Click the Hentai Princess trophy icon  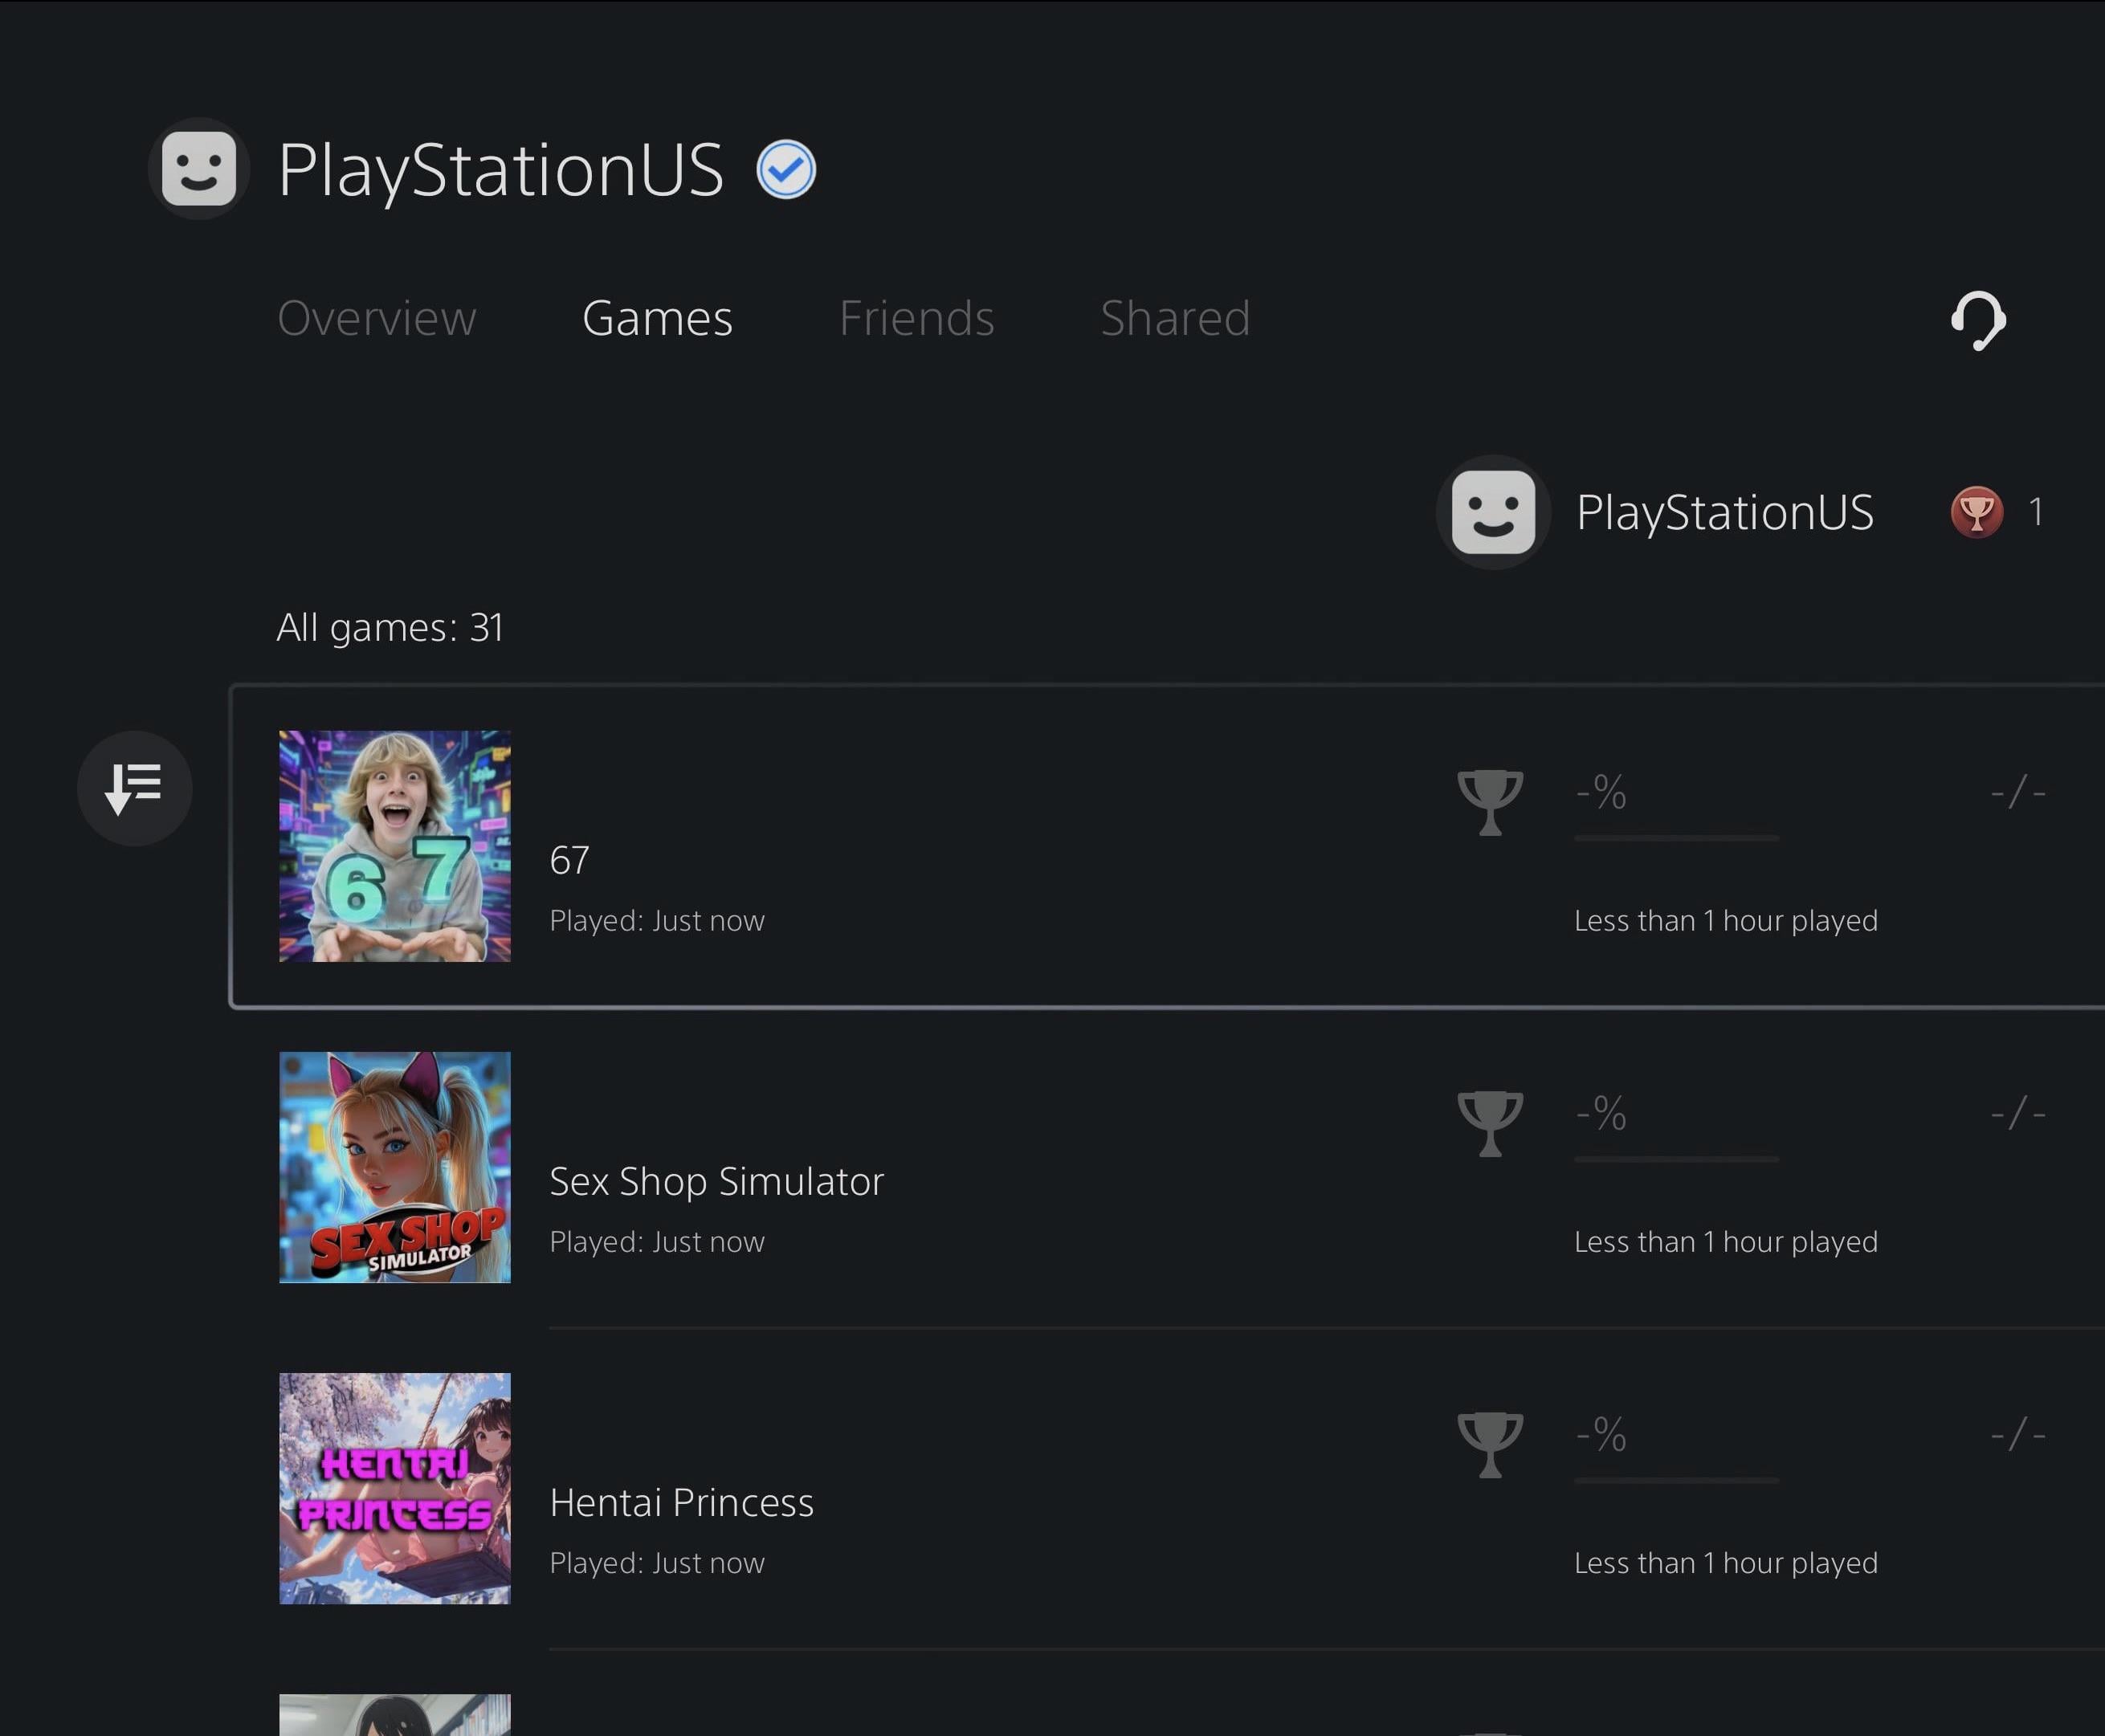pyautogui.click(x=1490, y=1443)
